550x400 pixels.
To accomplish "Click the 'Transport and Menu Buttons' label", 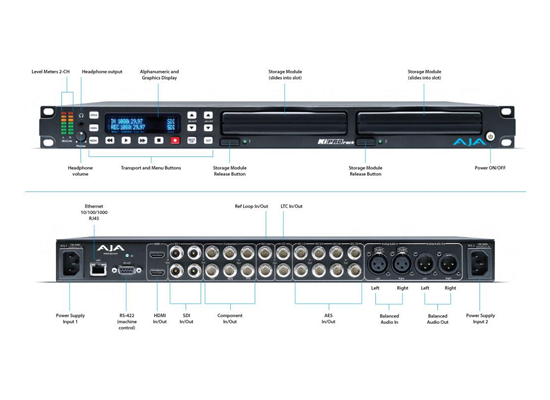I will click(151, 168).
